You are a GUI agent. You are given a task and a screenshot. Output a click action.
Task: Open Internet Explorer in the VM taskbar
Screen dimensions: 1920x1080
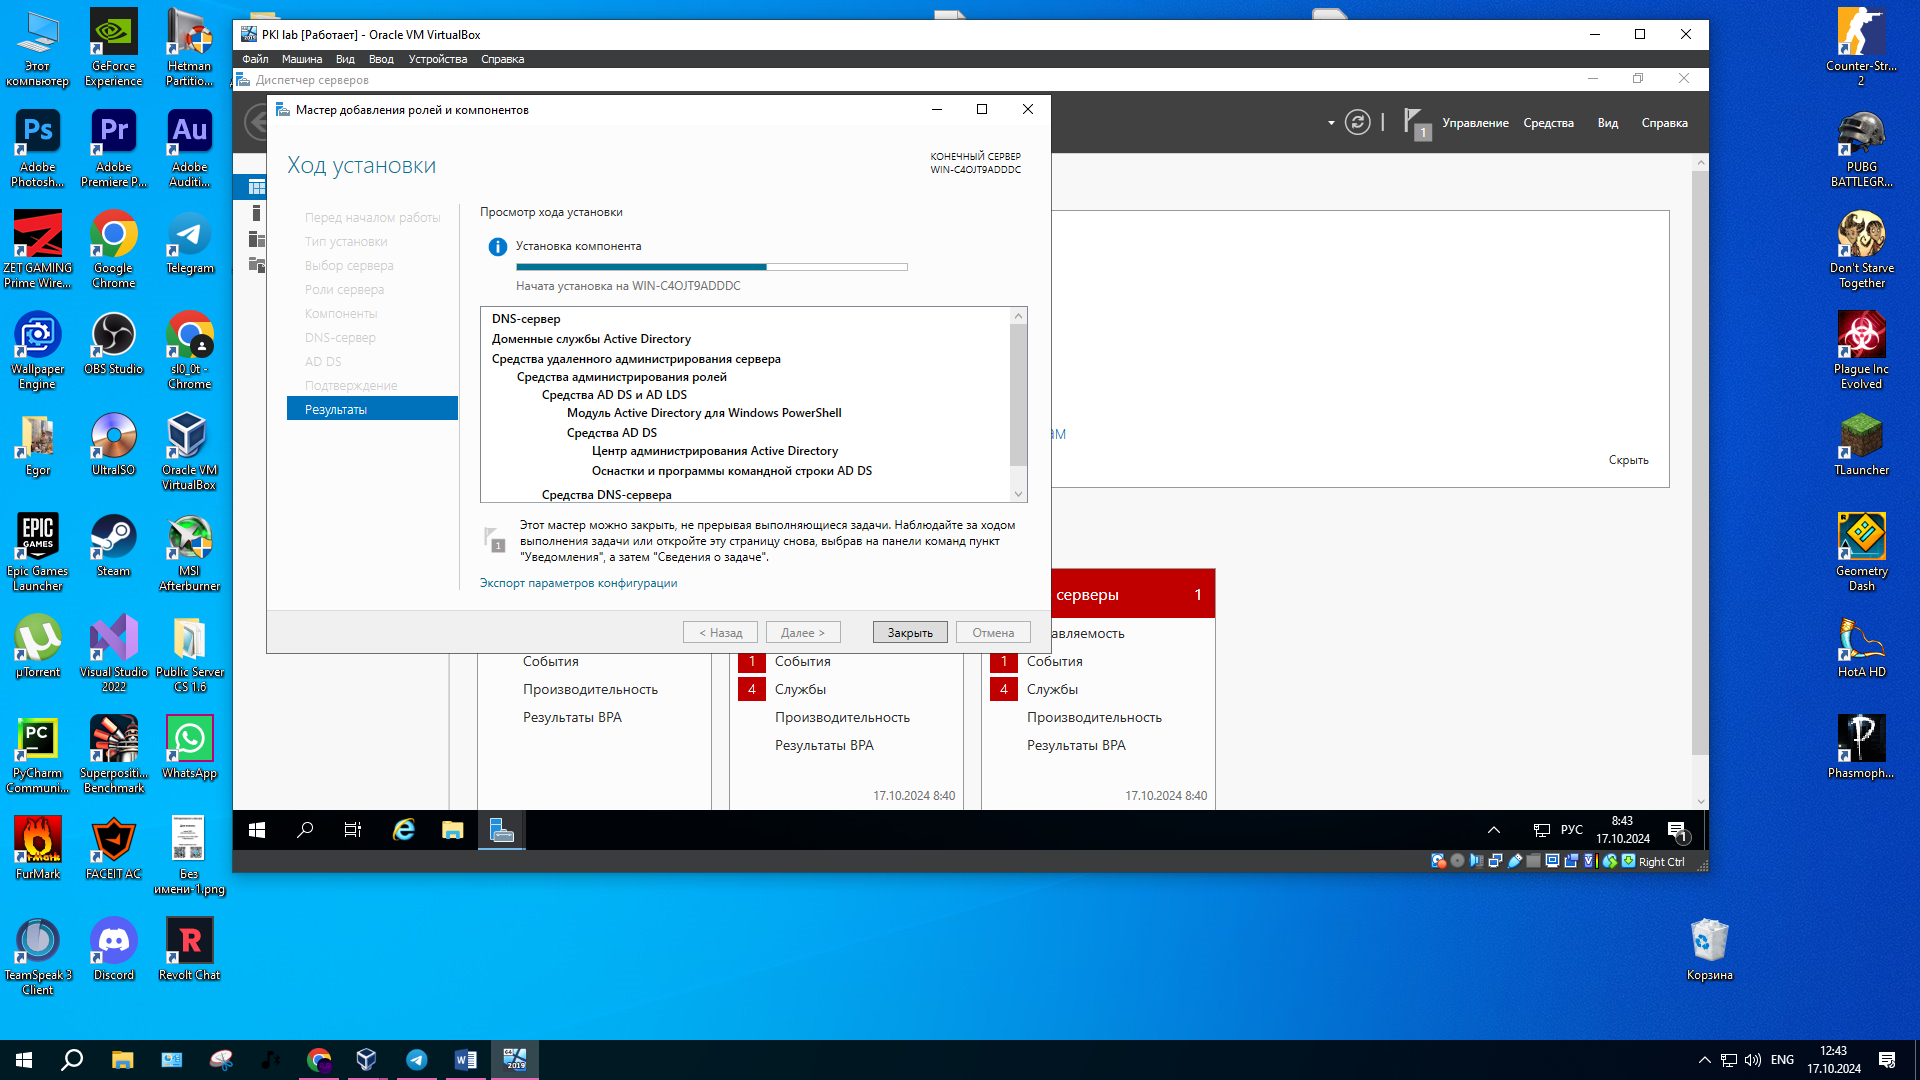(404, 830)
